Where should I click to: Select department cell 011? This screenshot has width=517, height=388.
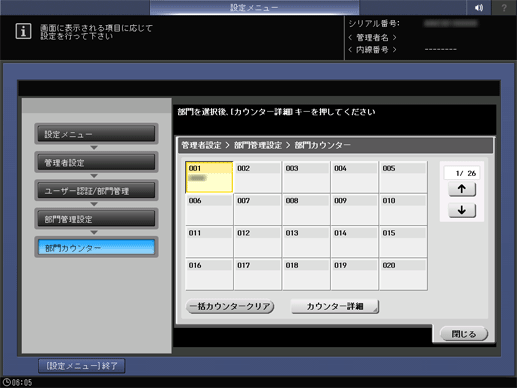tap(209, 242)
